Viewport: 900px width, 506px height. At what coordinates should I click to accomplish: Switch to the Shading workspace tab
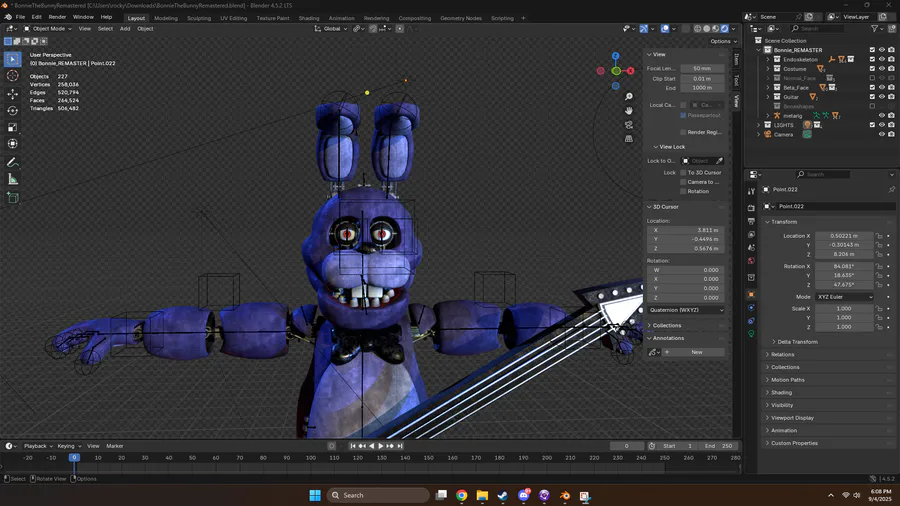309,18
